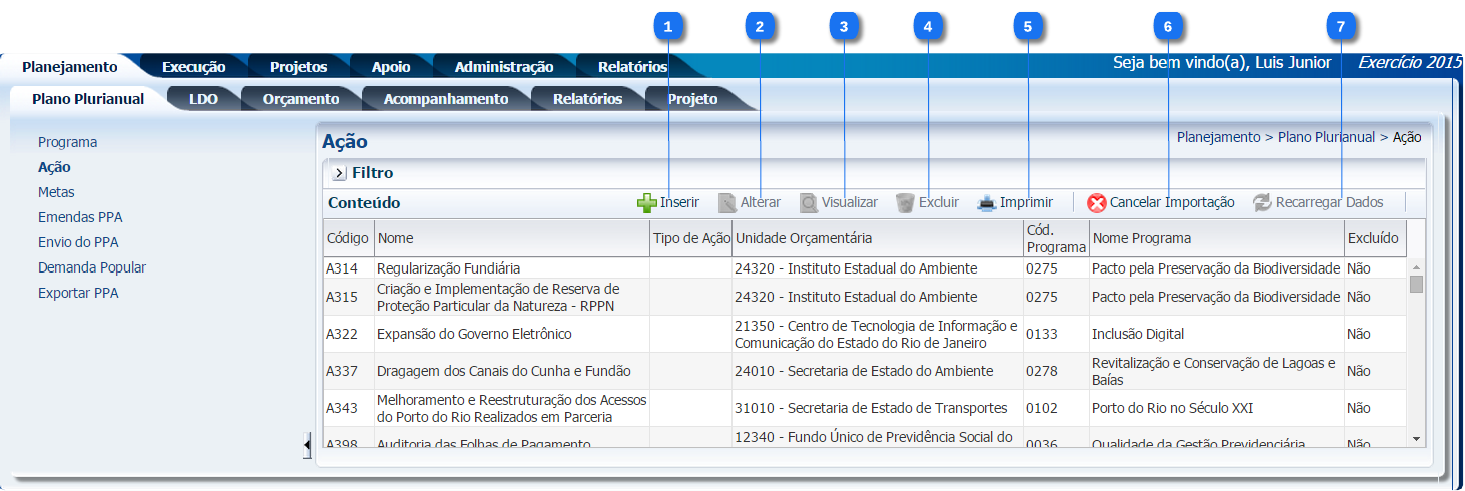Click the Recarregar Dados refresh icon
This screenshot has width=1465, height=491.
coord(1262,203)
